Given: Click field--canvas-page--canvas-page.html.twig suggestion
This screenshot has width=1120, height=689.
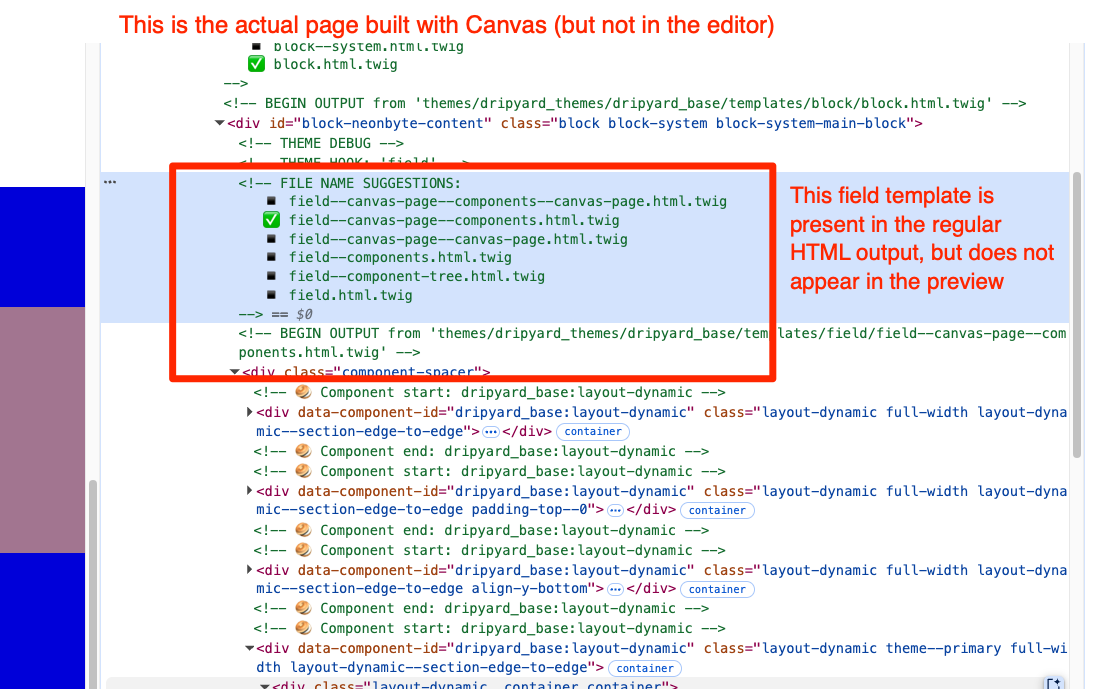Looking at the screenshot, I should click(x=458, y=239).
